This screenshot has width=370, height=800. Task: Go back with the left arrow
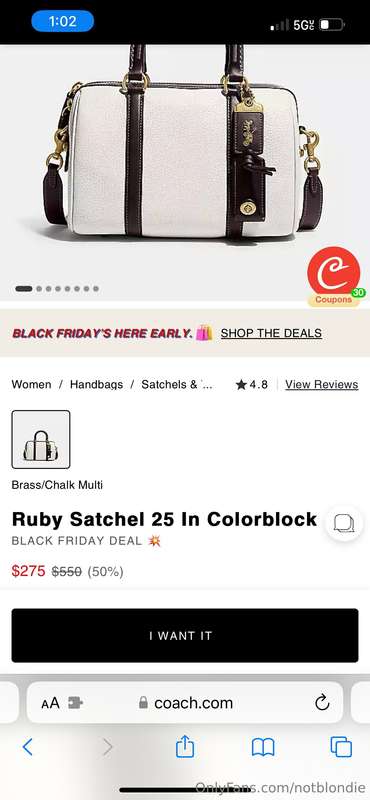click(28, 747)
